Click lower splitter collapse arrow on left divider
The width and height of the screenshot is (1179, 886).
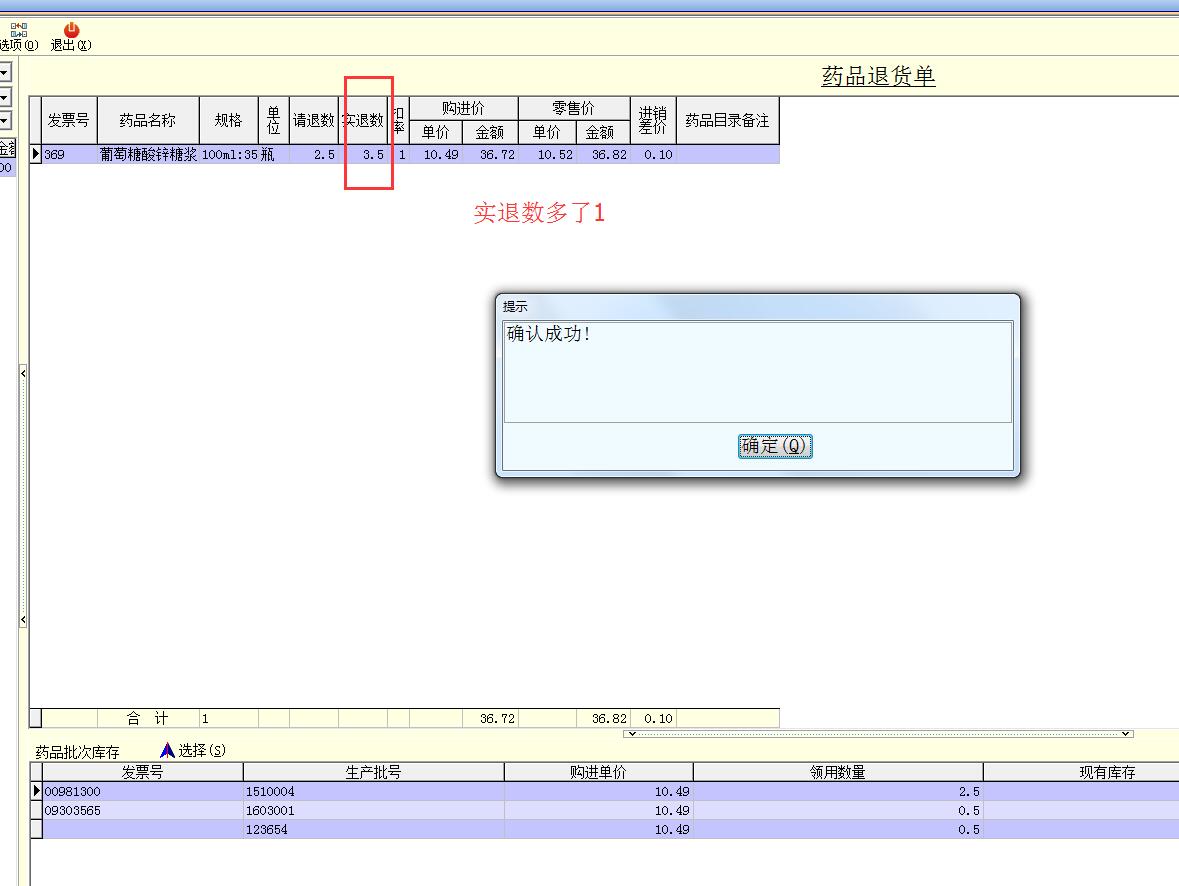(x=23, y=620)
